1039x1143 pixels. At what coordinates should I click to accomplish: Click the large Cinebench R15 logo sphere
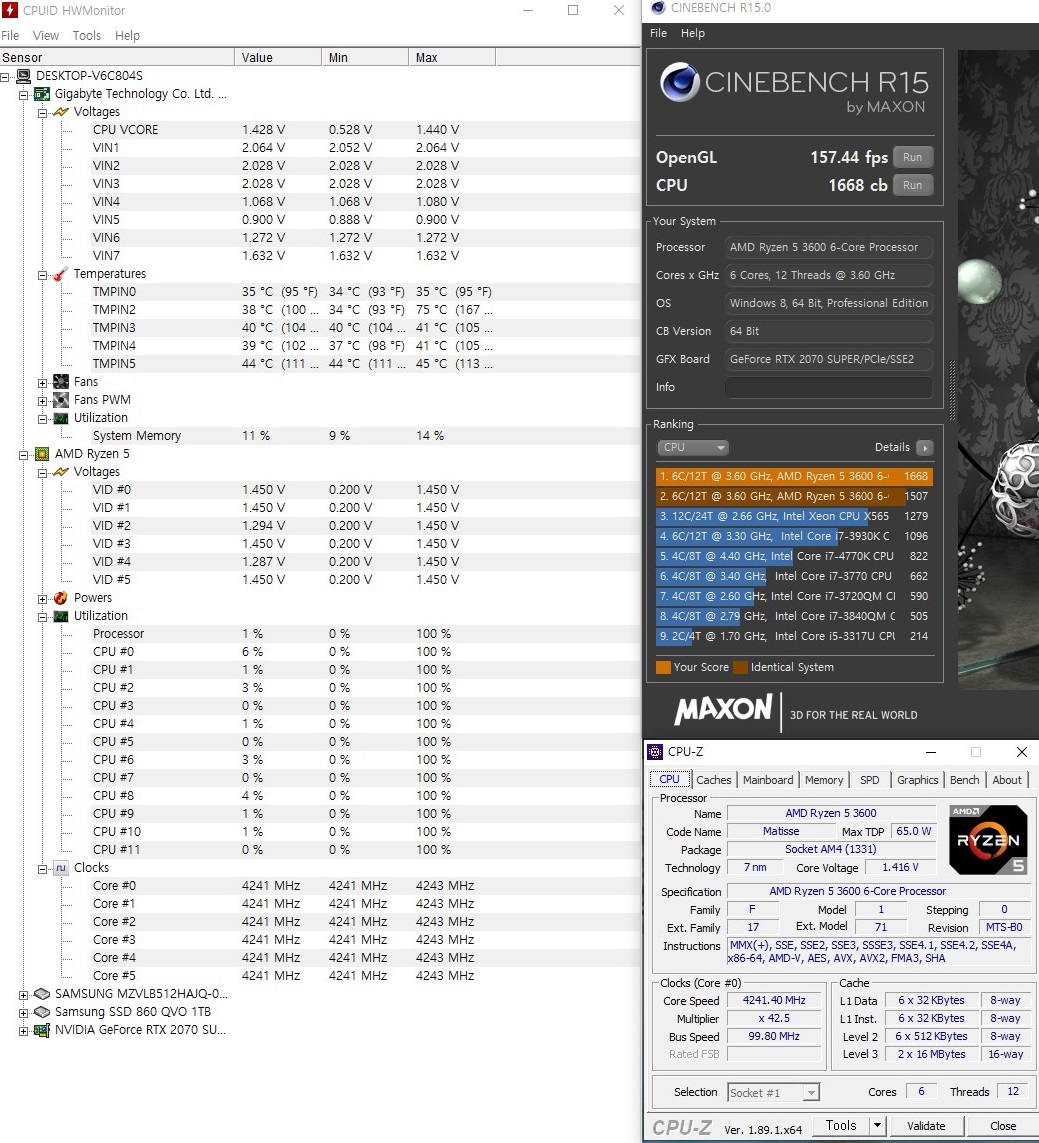point(680,82)
